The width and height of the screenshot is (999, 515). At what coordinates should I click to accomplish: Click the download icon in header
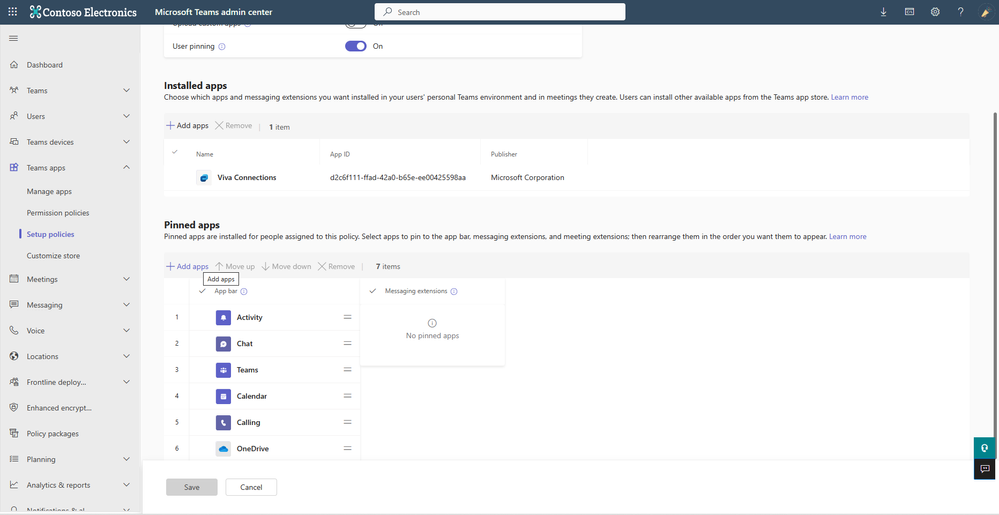pyautogui.click(x=884, y=12)
